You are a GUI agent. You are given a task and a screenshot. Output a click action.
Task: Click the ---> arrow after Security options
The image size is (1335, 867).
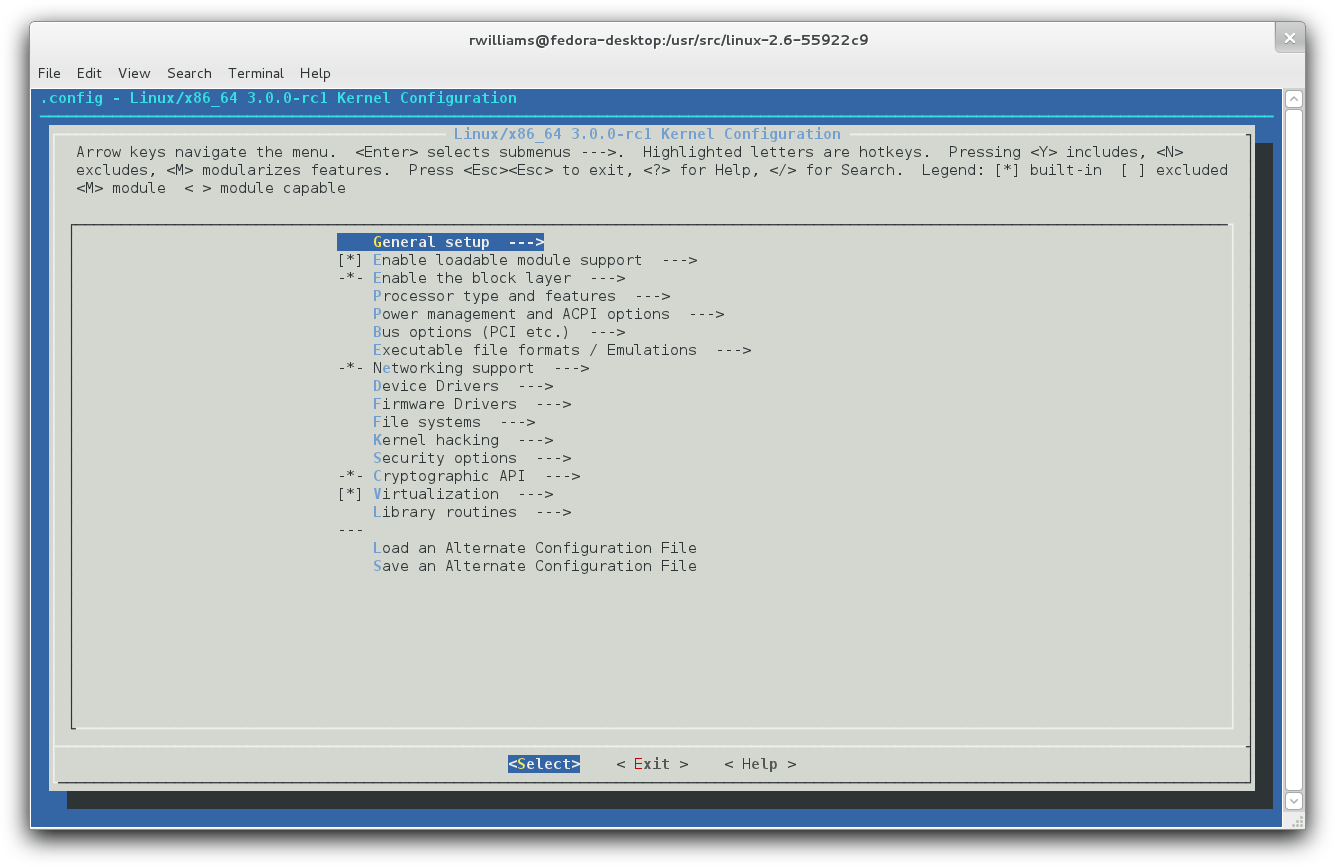pos(553,458)
